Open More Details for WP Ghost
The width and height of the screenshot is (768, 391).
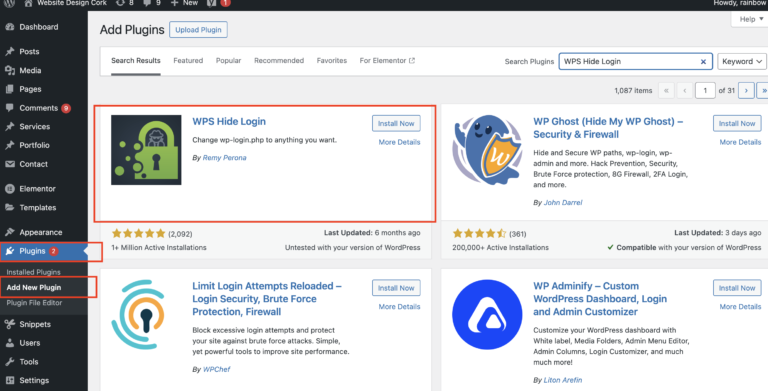(x=740, y=142)
